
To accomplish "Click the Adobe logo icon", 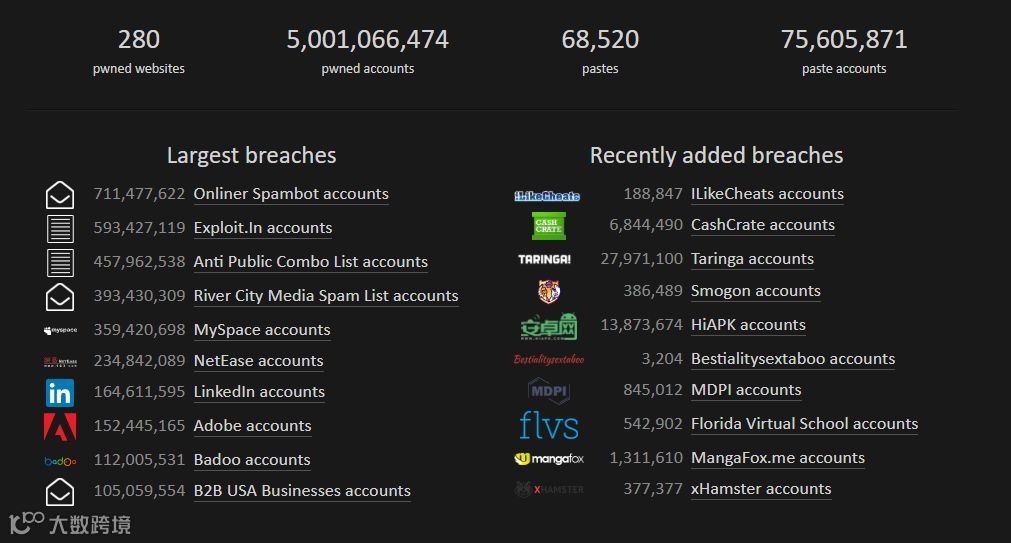I will (60, 427).
